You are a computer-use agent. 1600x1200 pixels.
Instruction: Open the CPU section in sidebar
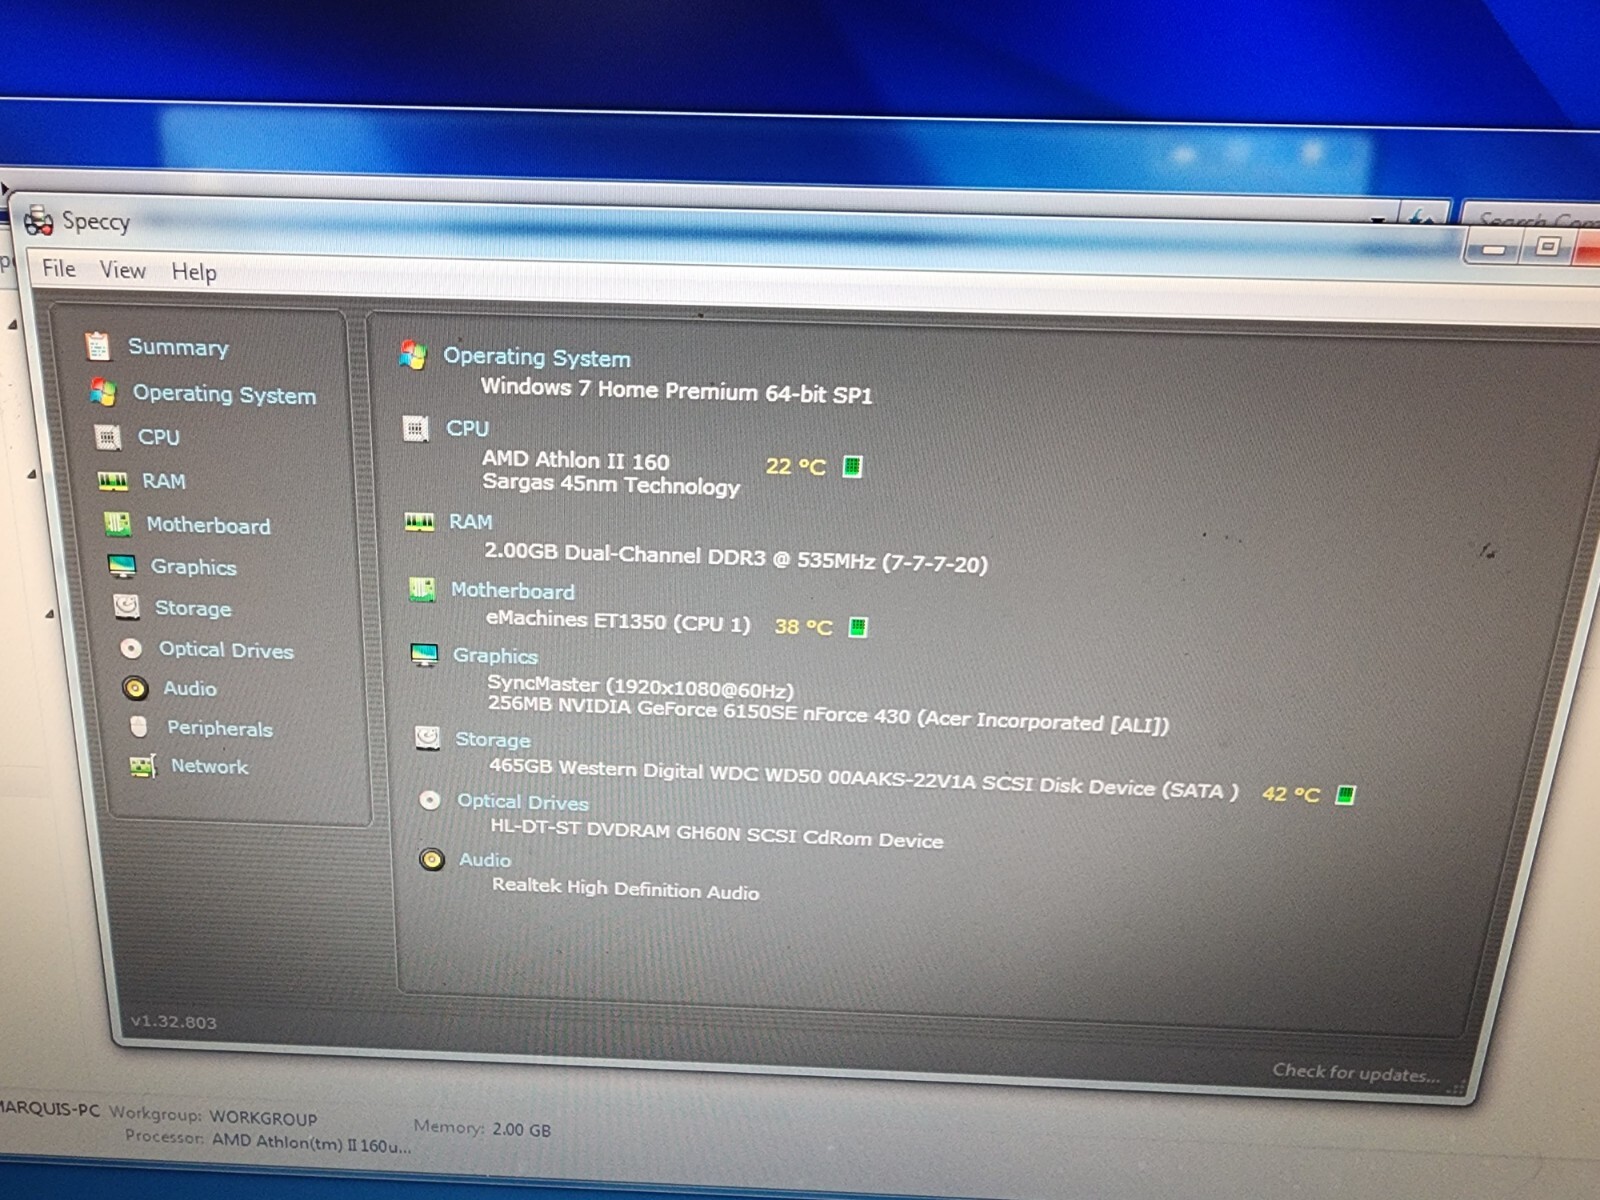159,437
